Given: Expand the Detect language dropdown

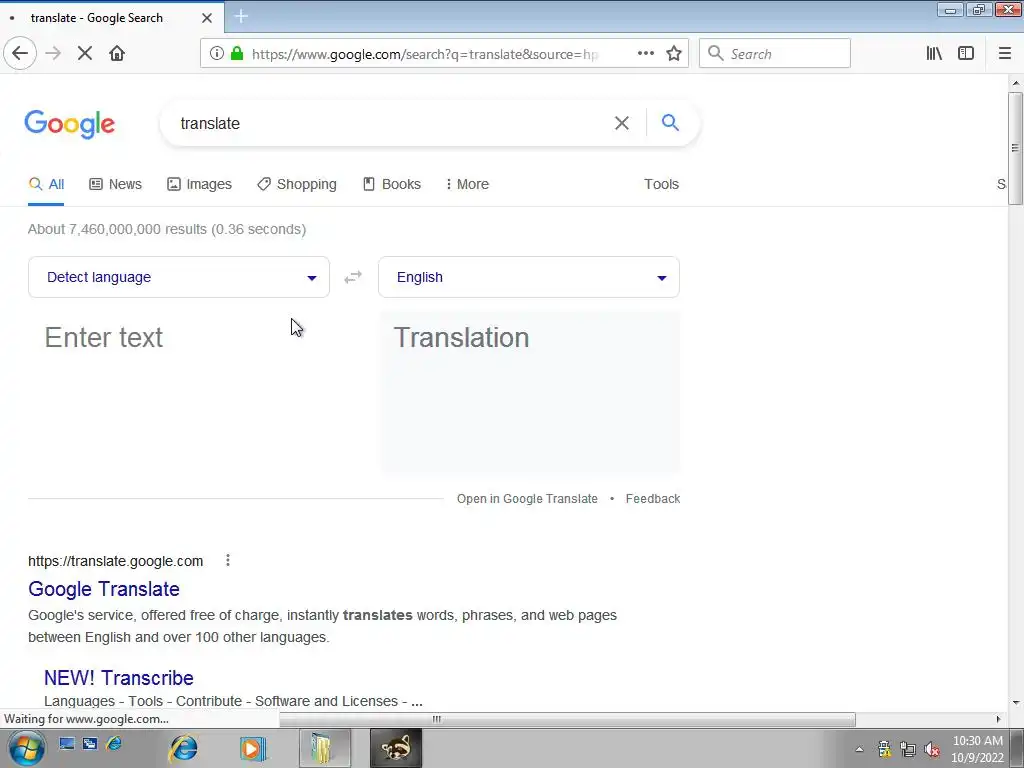Looking at the screenshot, I should pos(179,277).
